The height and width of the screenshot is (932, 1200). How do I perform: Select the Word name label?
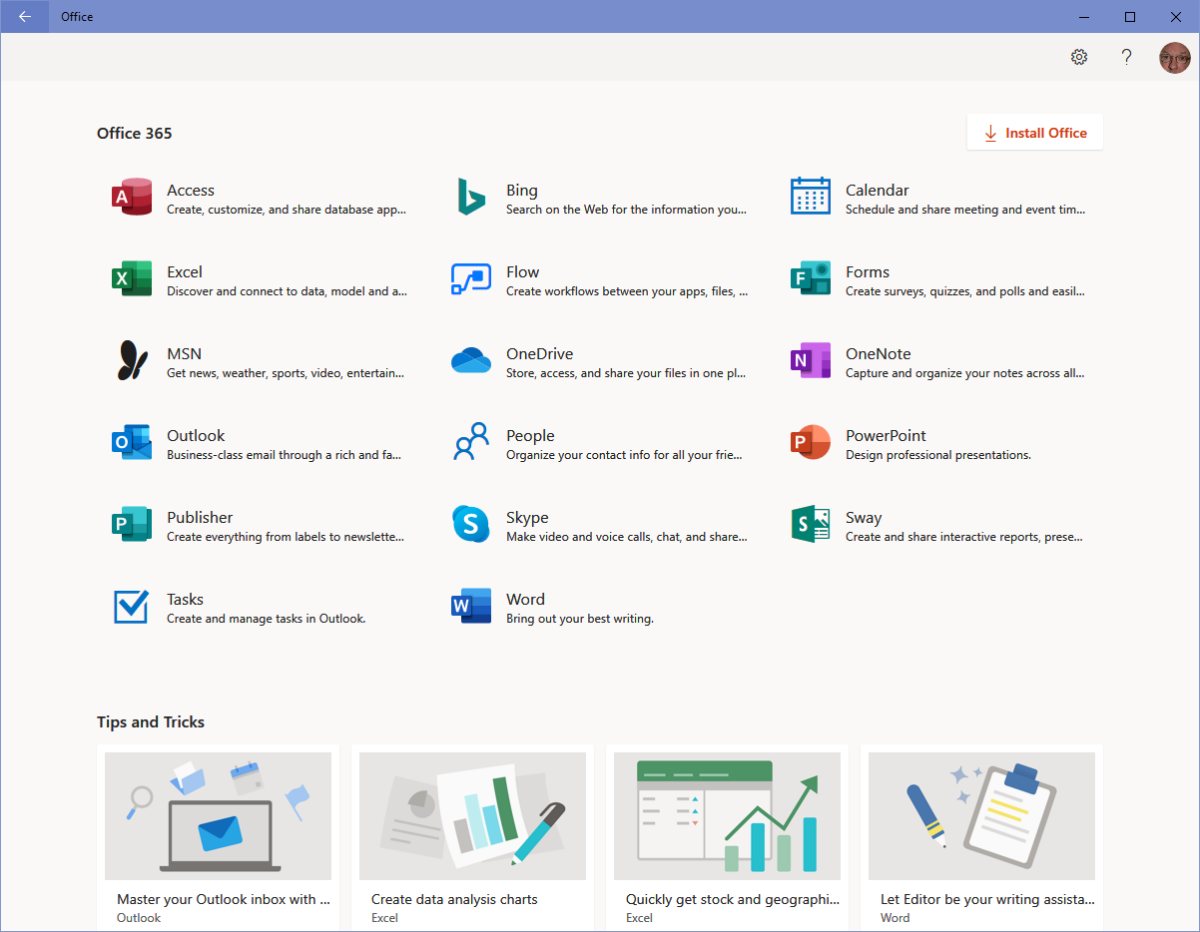tap(526, 599)
